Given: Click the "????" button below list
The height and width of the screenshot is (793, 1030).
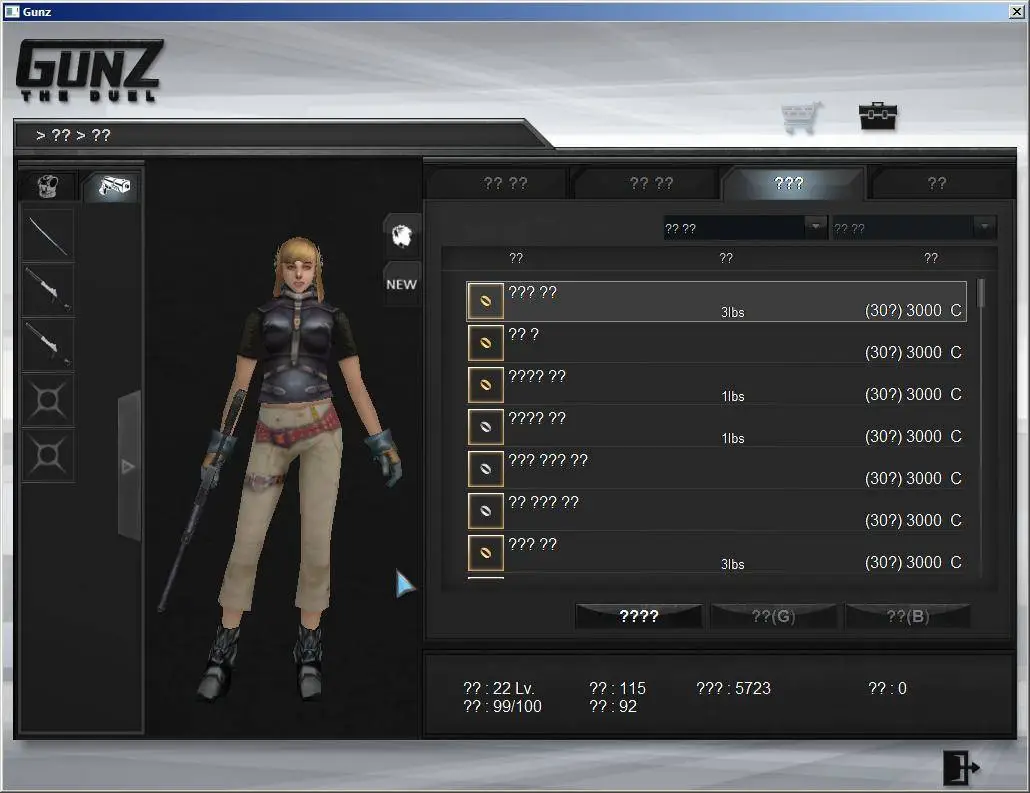Looking at the screenshot, I should pyautogui.click(x=638, y=616).
